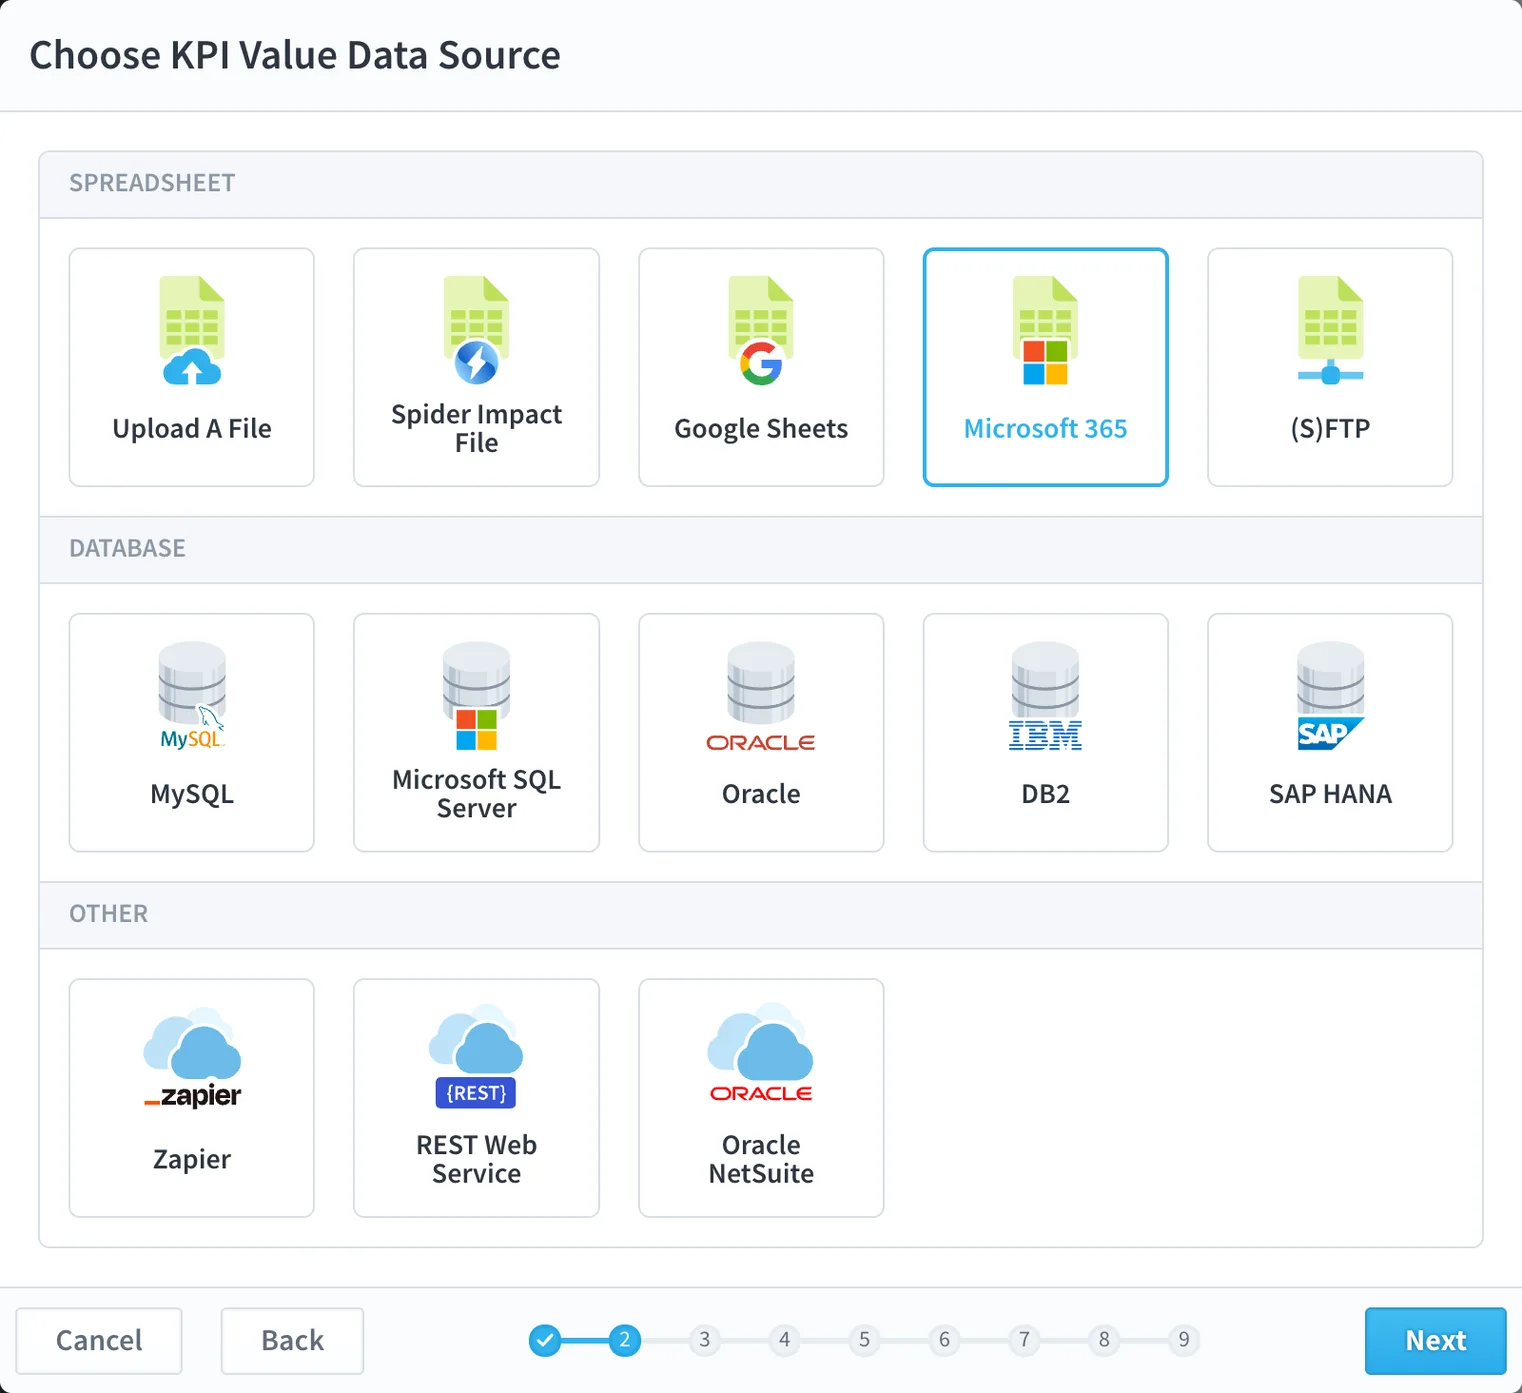Return to completed step 1 checkmark
Screen dimensions: 1522x1393
pyautogui.click(x=545, y=1340)
